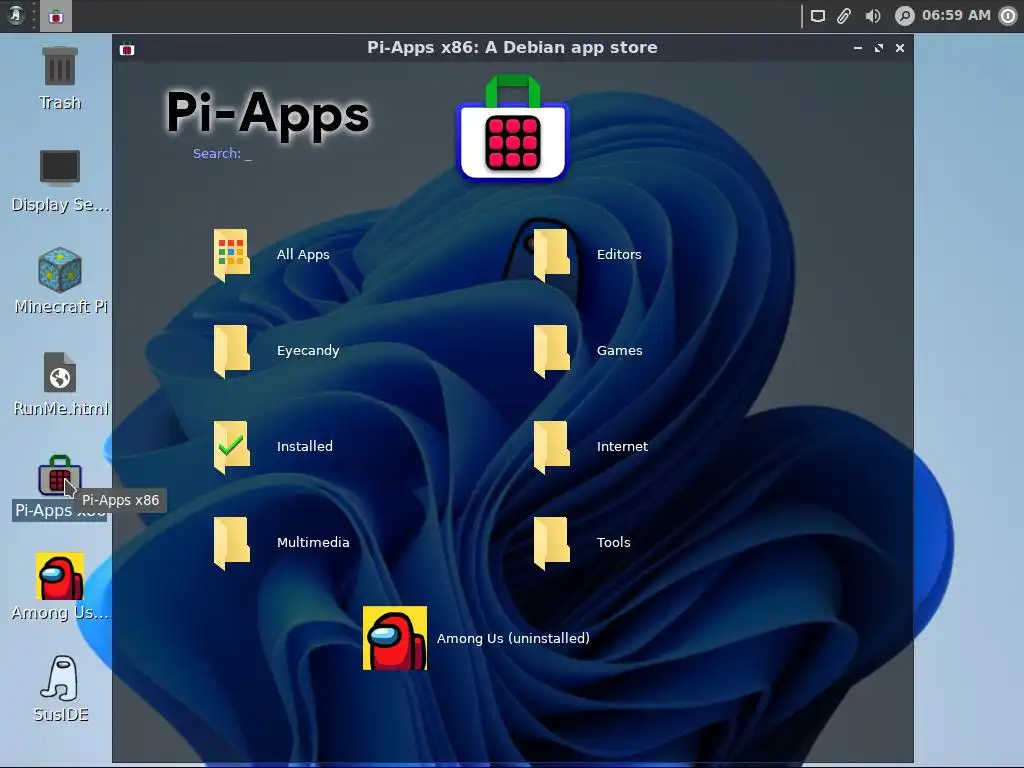Click the Pi-Apps heading text

[268, 114]
